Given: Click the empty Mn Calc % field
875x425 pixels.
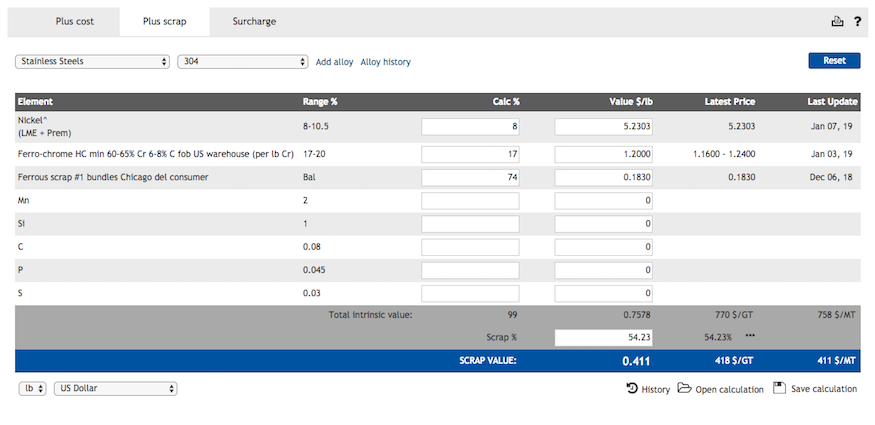Looking at the screenshot, I should [x=470, y=200].
